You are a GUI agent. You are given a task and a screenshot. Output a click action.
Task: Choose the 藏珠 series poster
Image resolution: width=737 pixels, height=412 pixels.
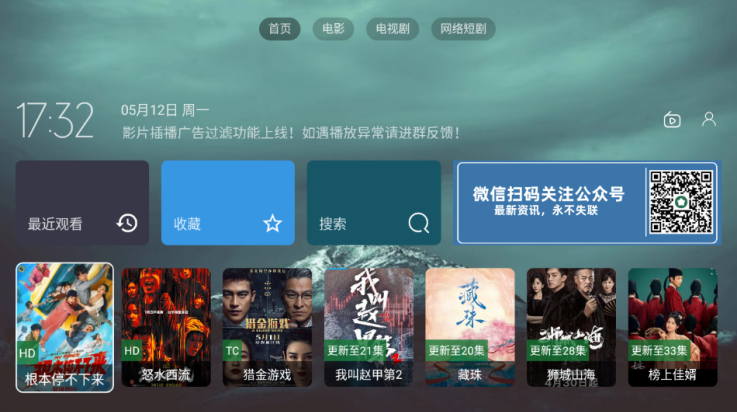click(470, 327)
